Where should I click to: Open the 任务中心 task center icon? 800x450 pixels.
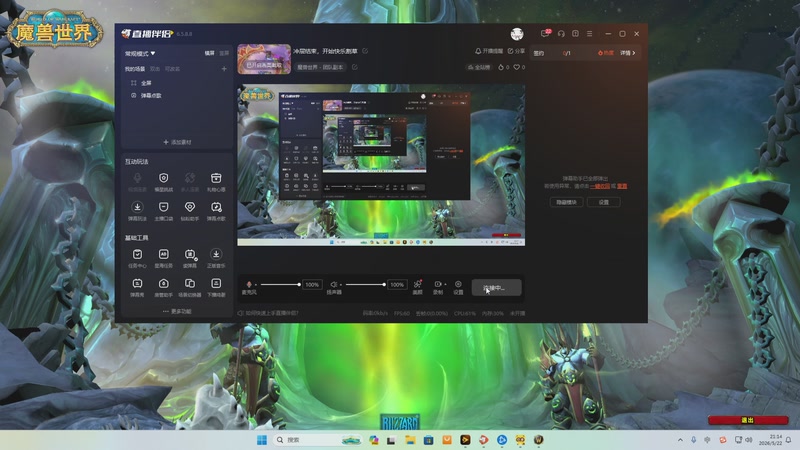(137, 255)
